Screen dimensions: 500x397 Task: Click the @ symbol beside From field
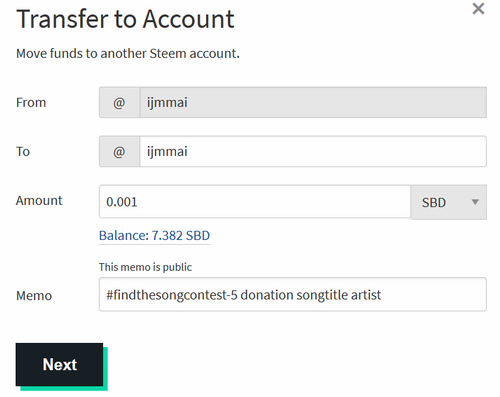coord(119,102)
